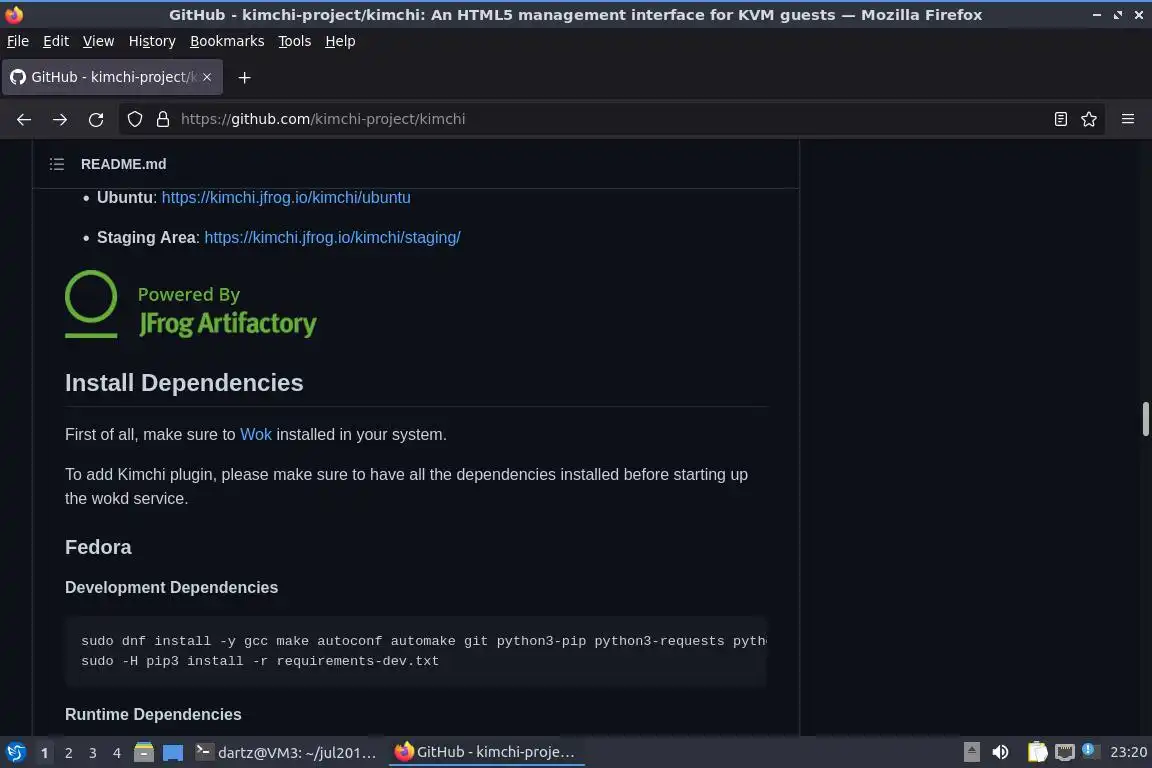1152x768 pixels.
Task: Go forward with the forward arrow
Action: pos(60,119)
